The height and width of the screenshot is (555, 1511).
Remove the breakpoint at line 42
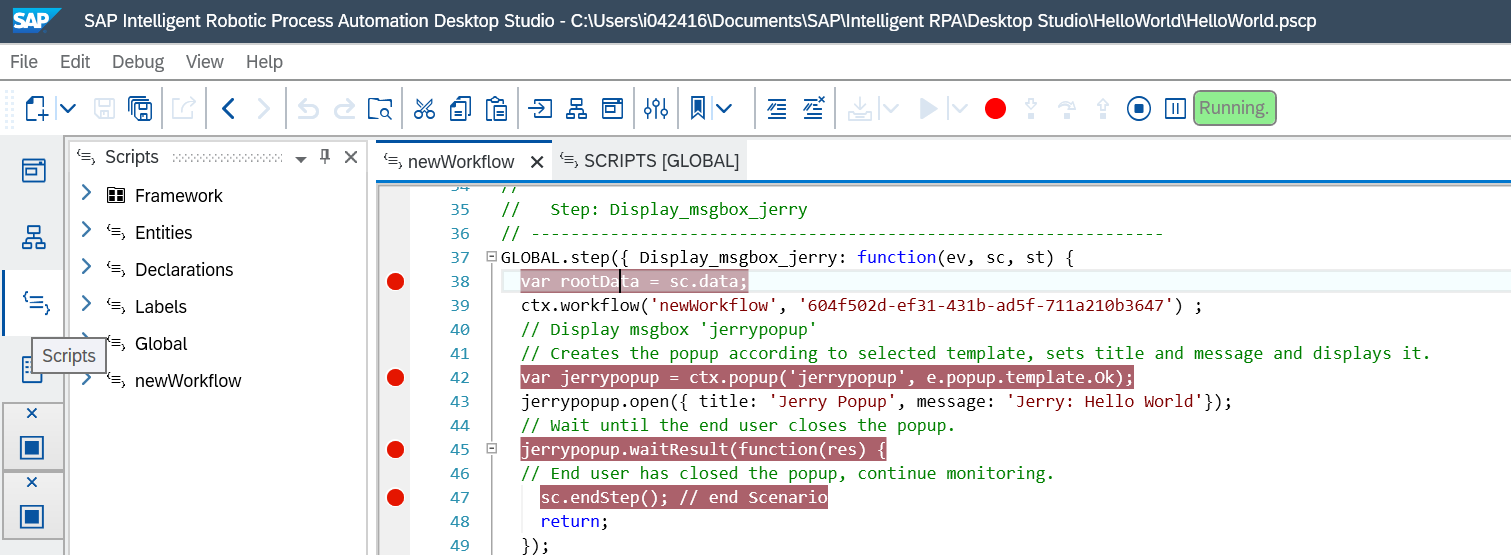point(395,377)
